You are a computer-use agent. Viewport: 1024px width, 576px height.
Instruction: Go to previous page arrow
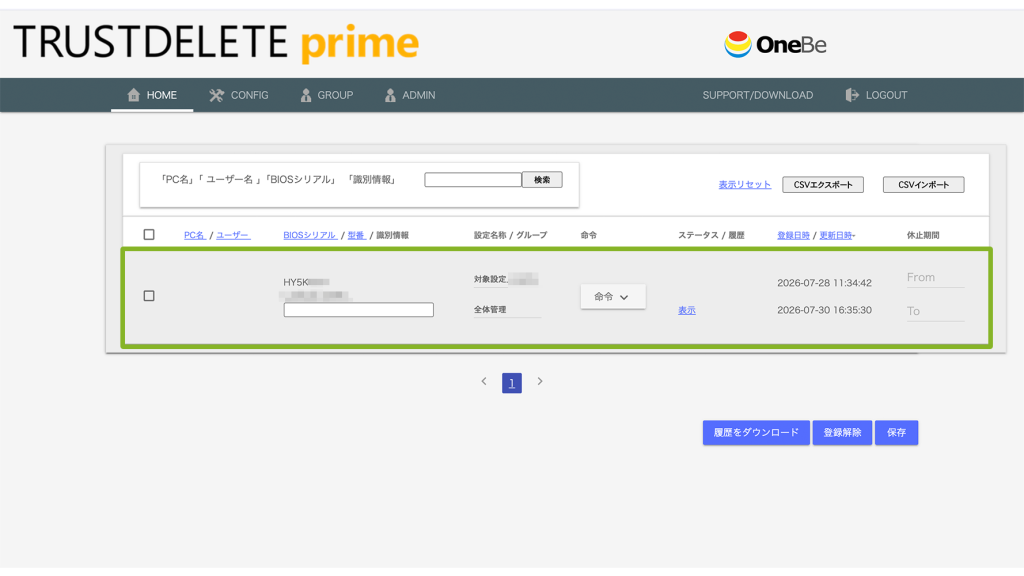point(484,381)
